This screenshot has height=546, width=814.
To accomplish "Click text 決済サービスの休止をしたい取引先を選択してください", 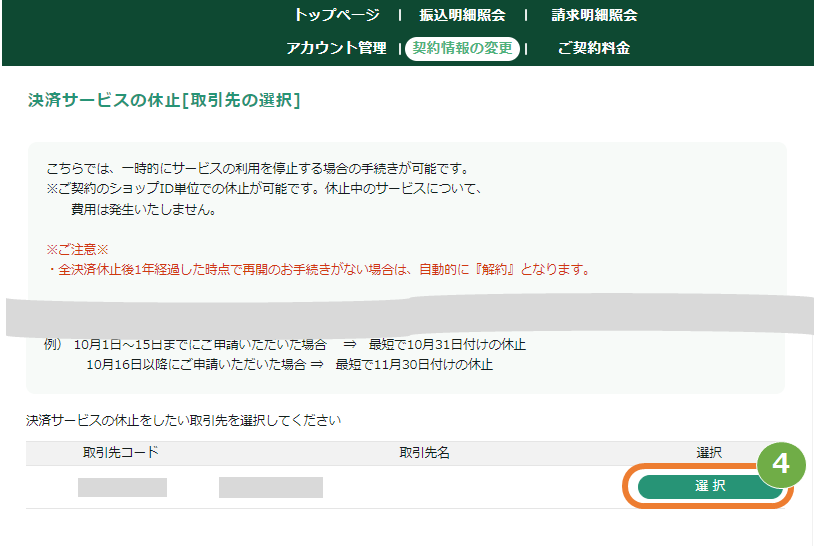I will click(184, 420).
